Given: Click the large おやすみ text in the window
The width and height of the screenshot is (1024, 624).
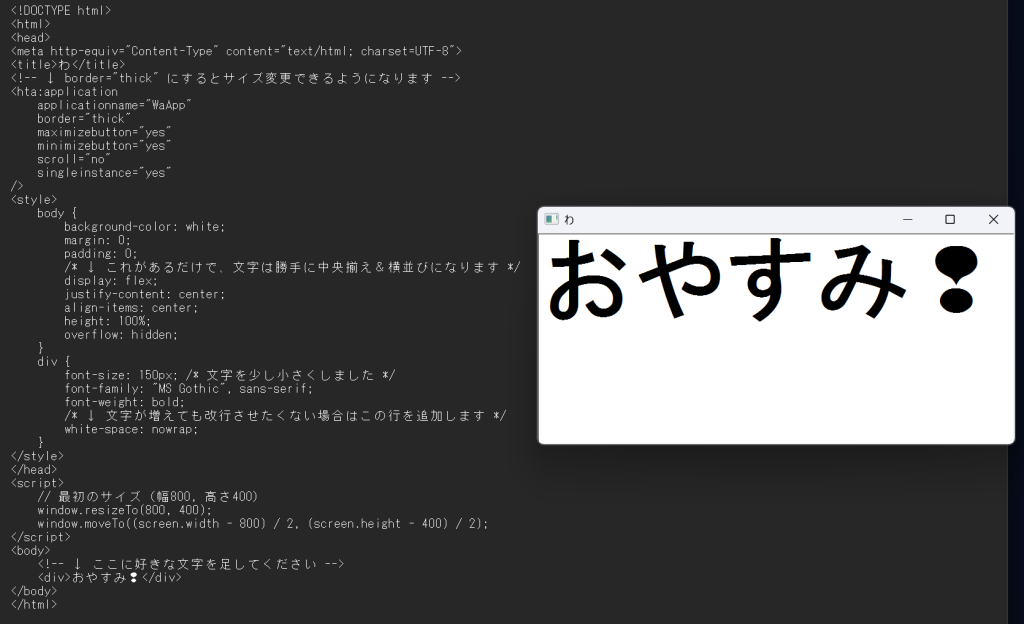Looking at the screenshot, I should click(727, 280).
